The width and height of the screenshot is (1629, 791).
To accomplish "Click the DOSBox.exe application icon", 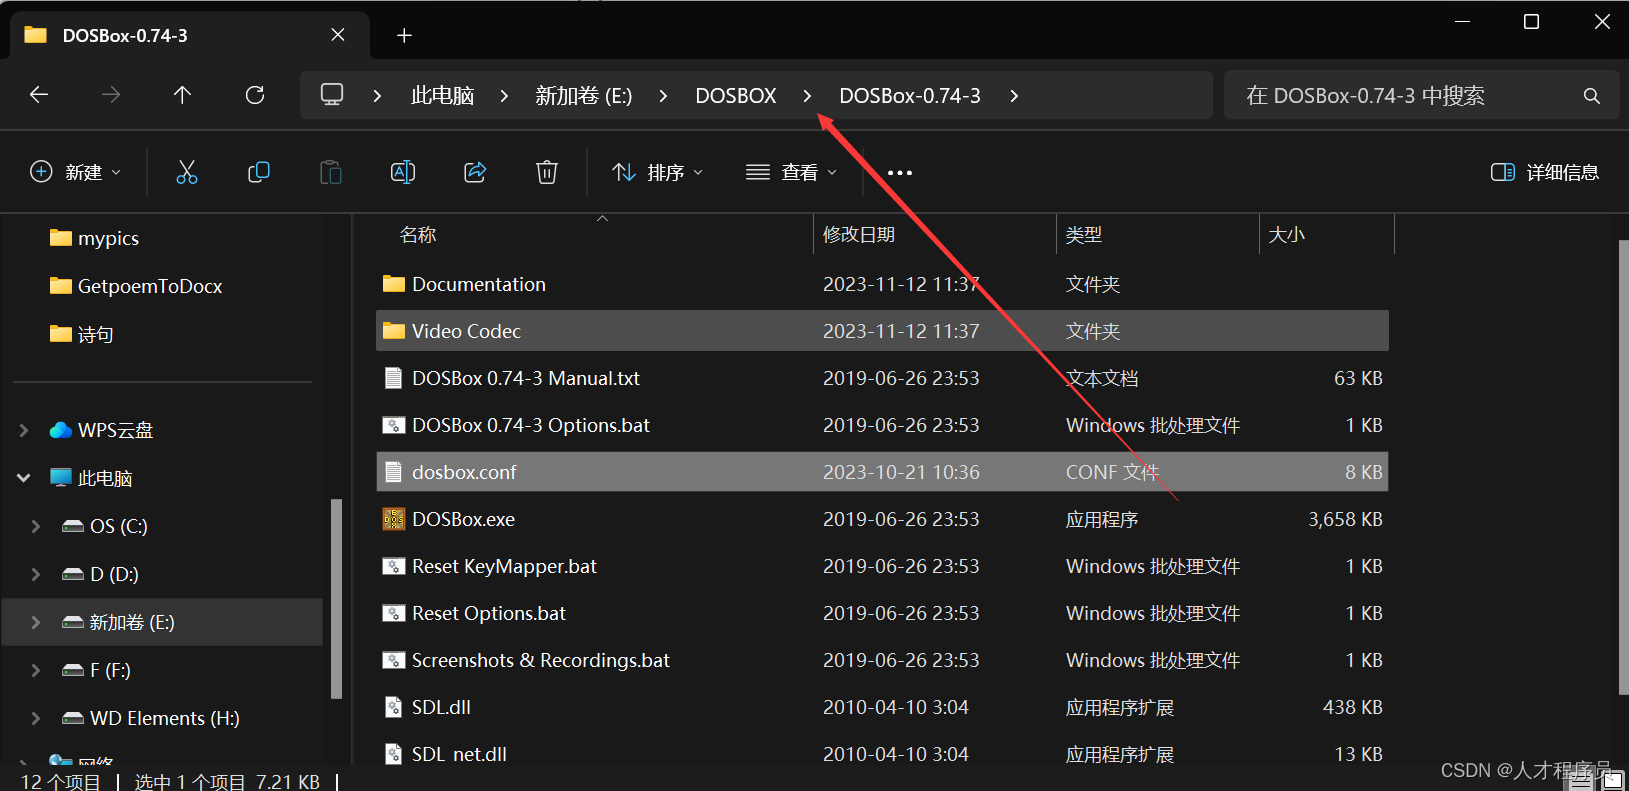I will 394,519.
